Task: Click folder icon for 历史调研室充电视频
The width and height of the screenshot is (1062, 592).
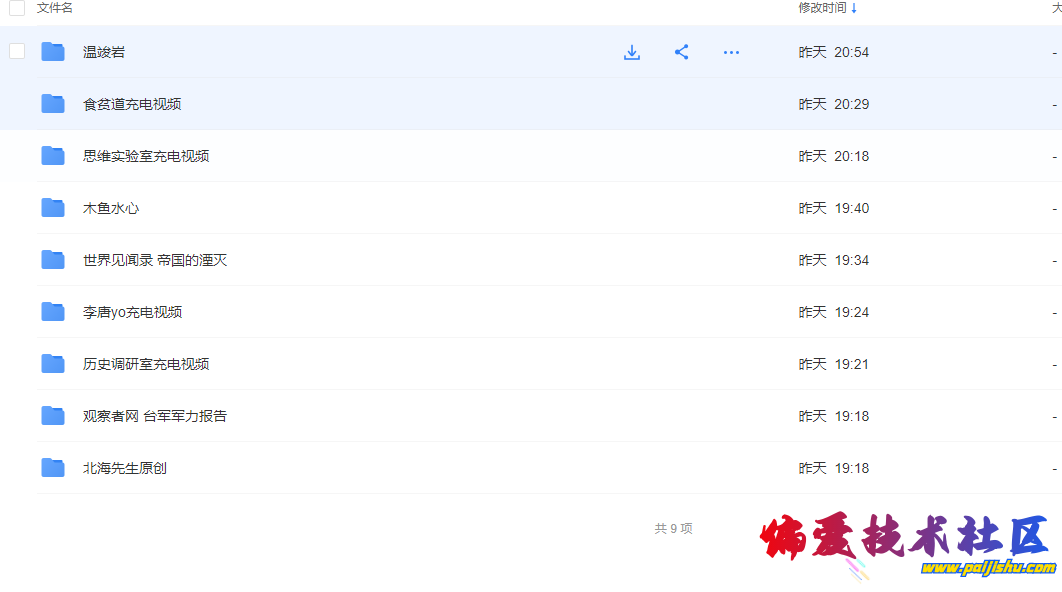Action: pos(53,364)
